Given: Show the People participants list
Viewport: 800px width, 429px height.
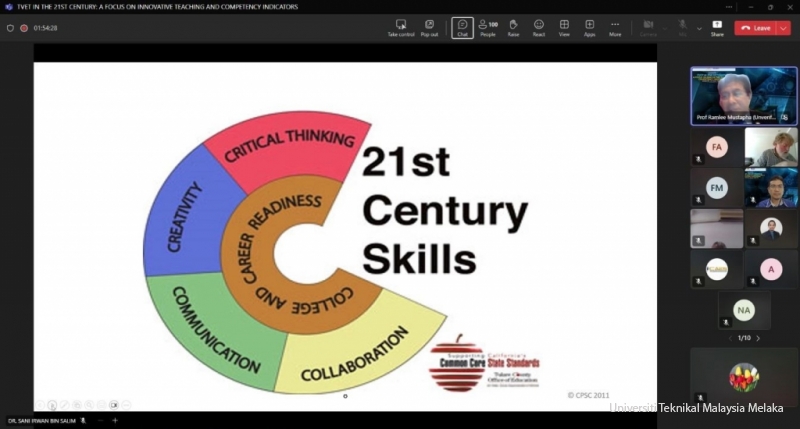Looking at the screenshot, I should tap(488, 27).
